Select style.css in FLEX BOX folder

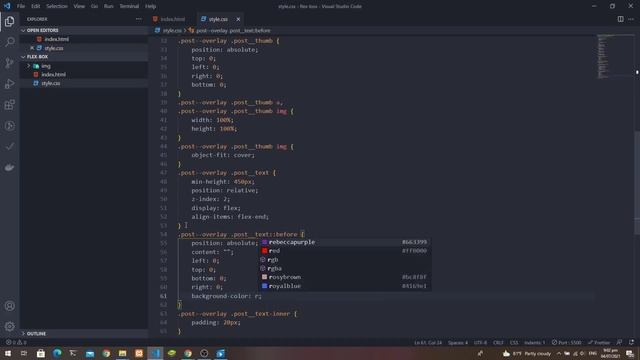pyautogui.click(x=84, y=83)
